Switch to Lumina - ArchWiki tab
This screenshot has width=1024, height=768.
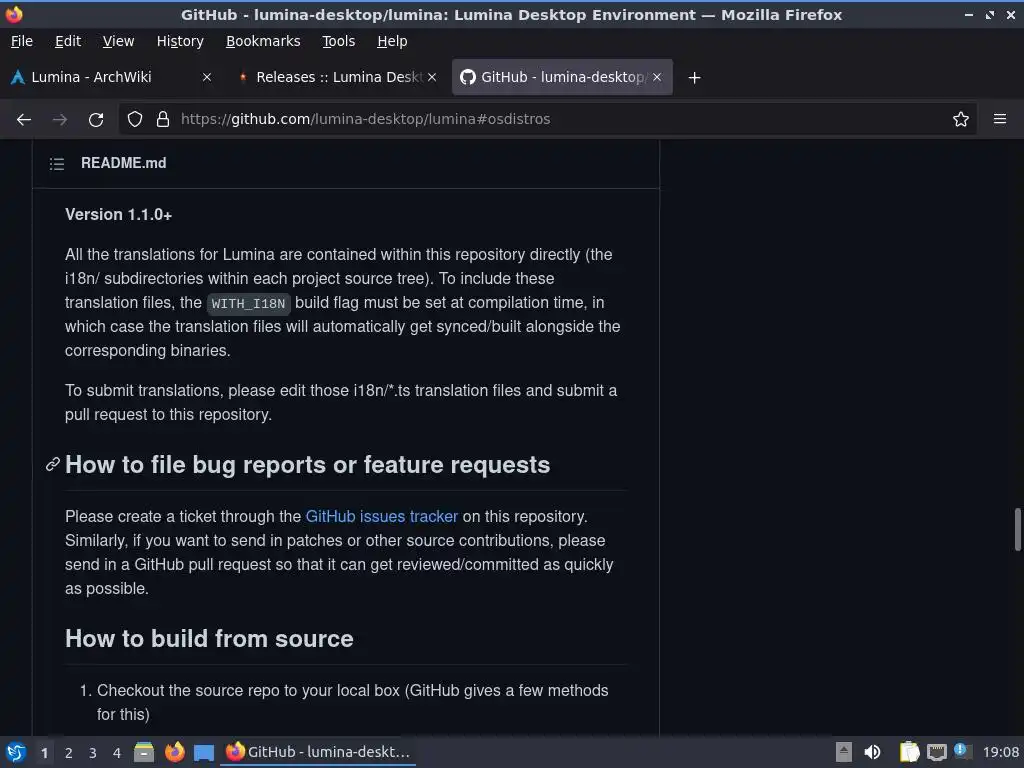click(111, 77)
